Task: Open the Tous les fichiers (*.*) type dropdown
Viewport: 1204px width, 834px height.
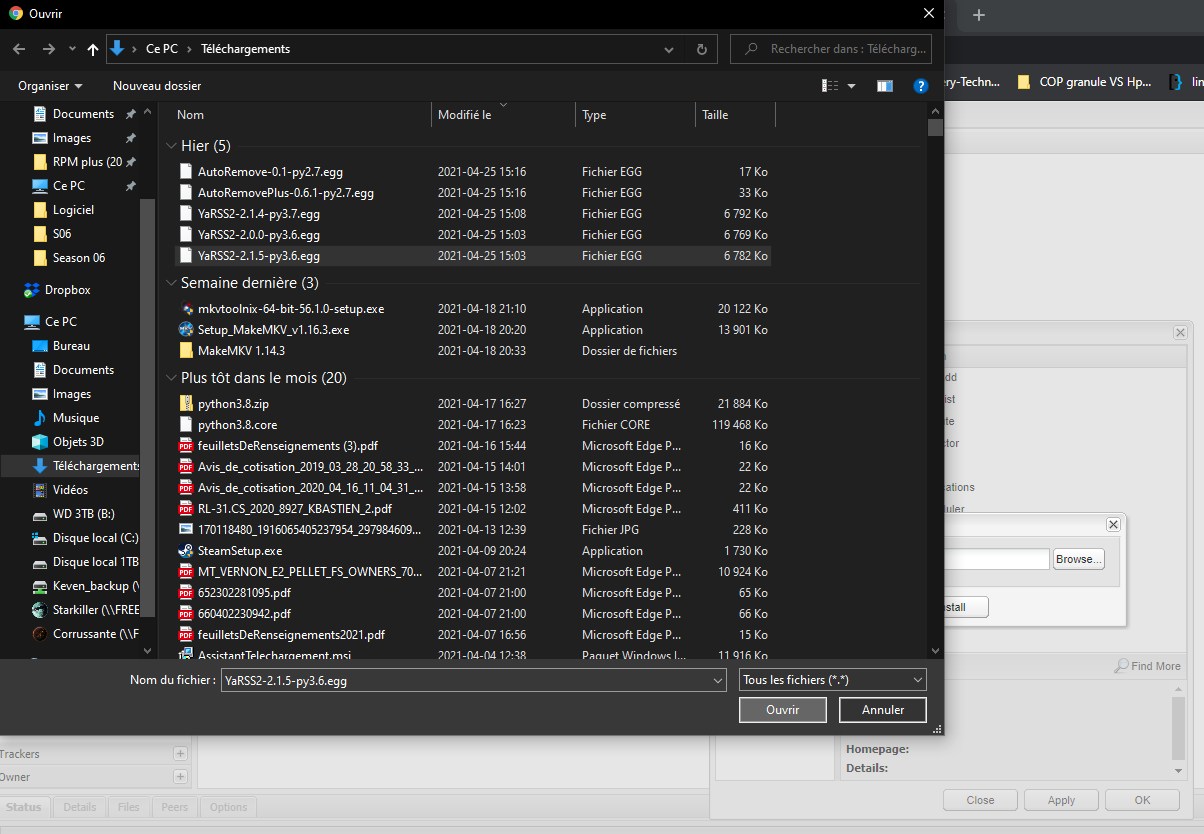Action: 833,680
